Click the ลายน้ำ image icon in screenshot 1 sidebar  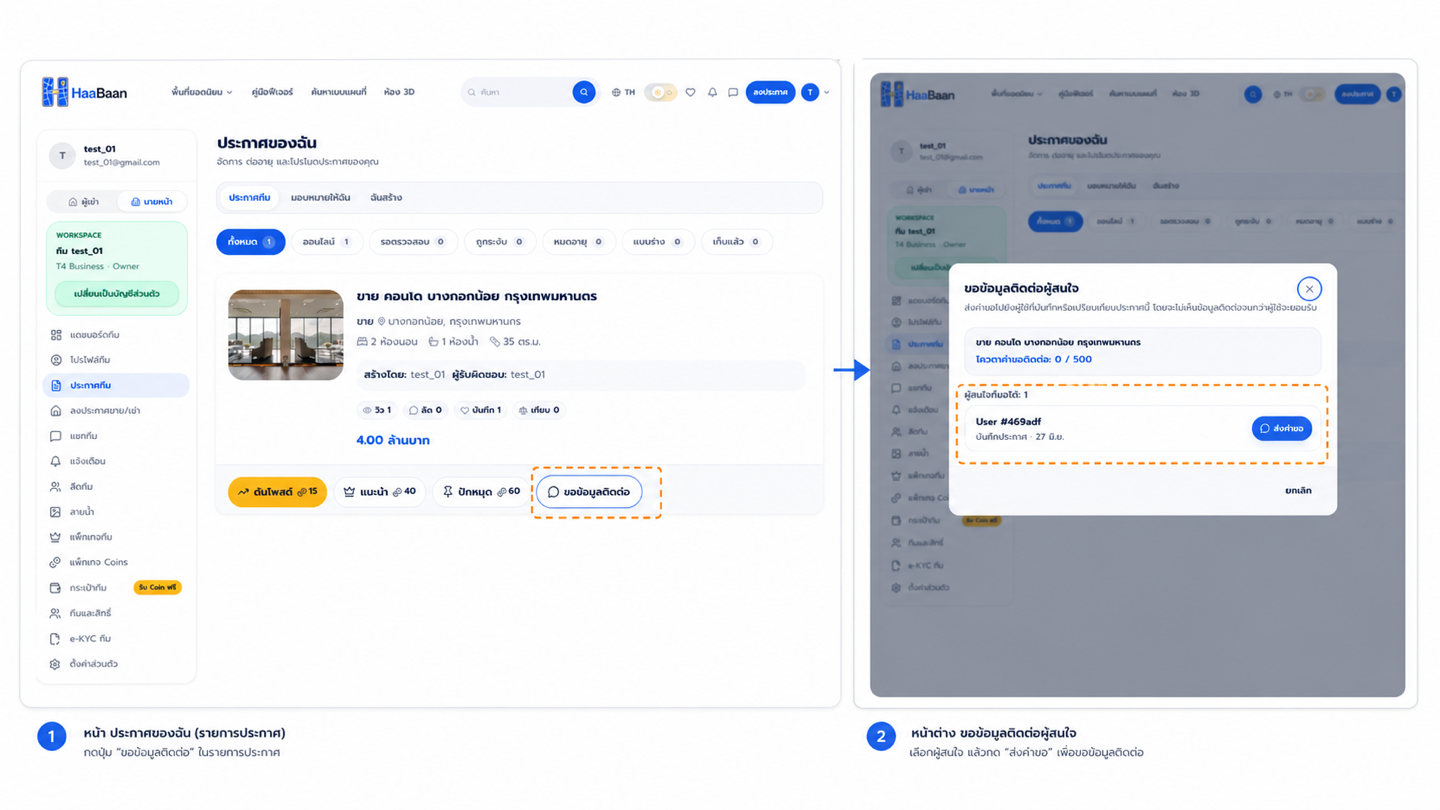click(56, 512)
